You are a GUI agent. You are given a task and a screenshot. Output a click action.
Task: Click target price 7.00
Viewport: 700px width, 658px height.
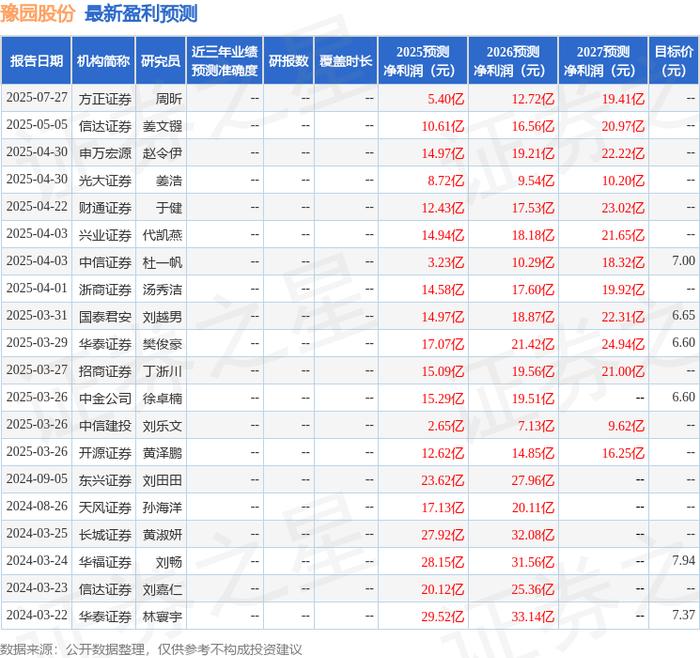tap(683, 260)
